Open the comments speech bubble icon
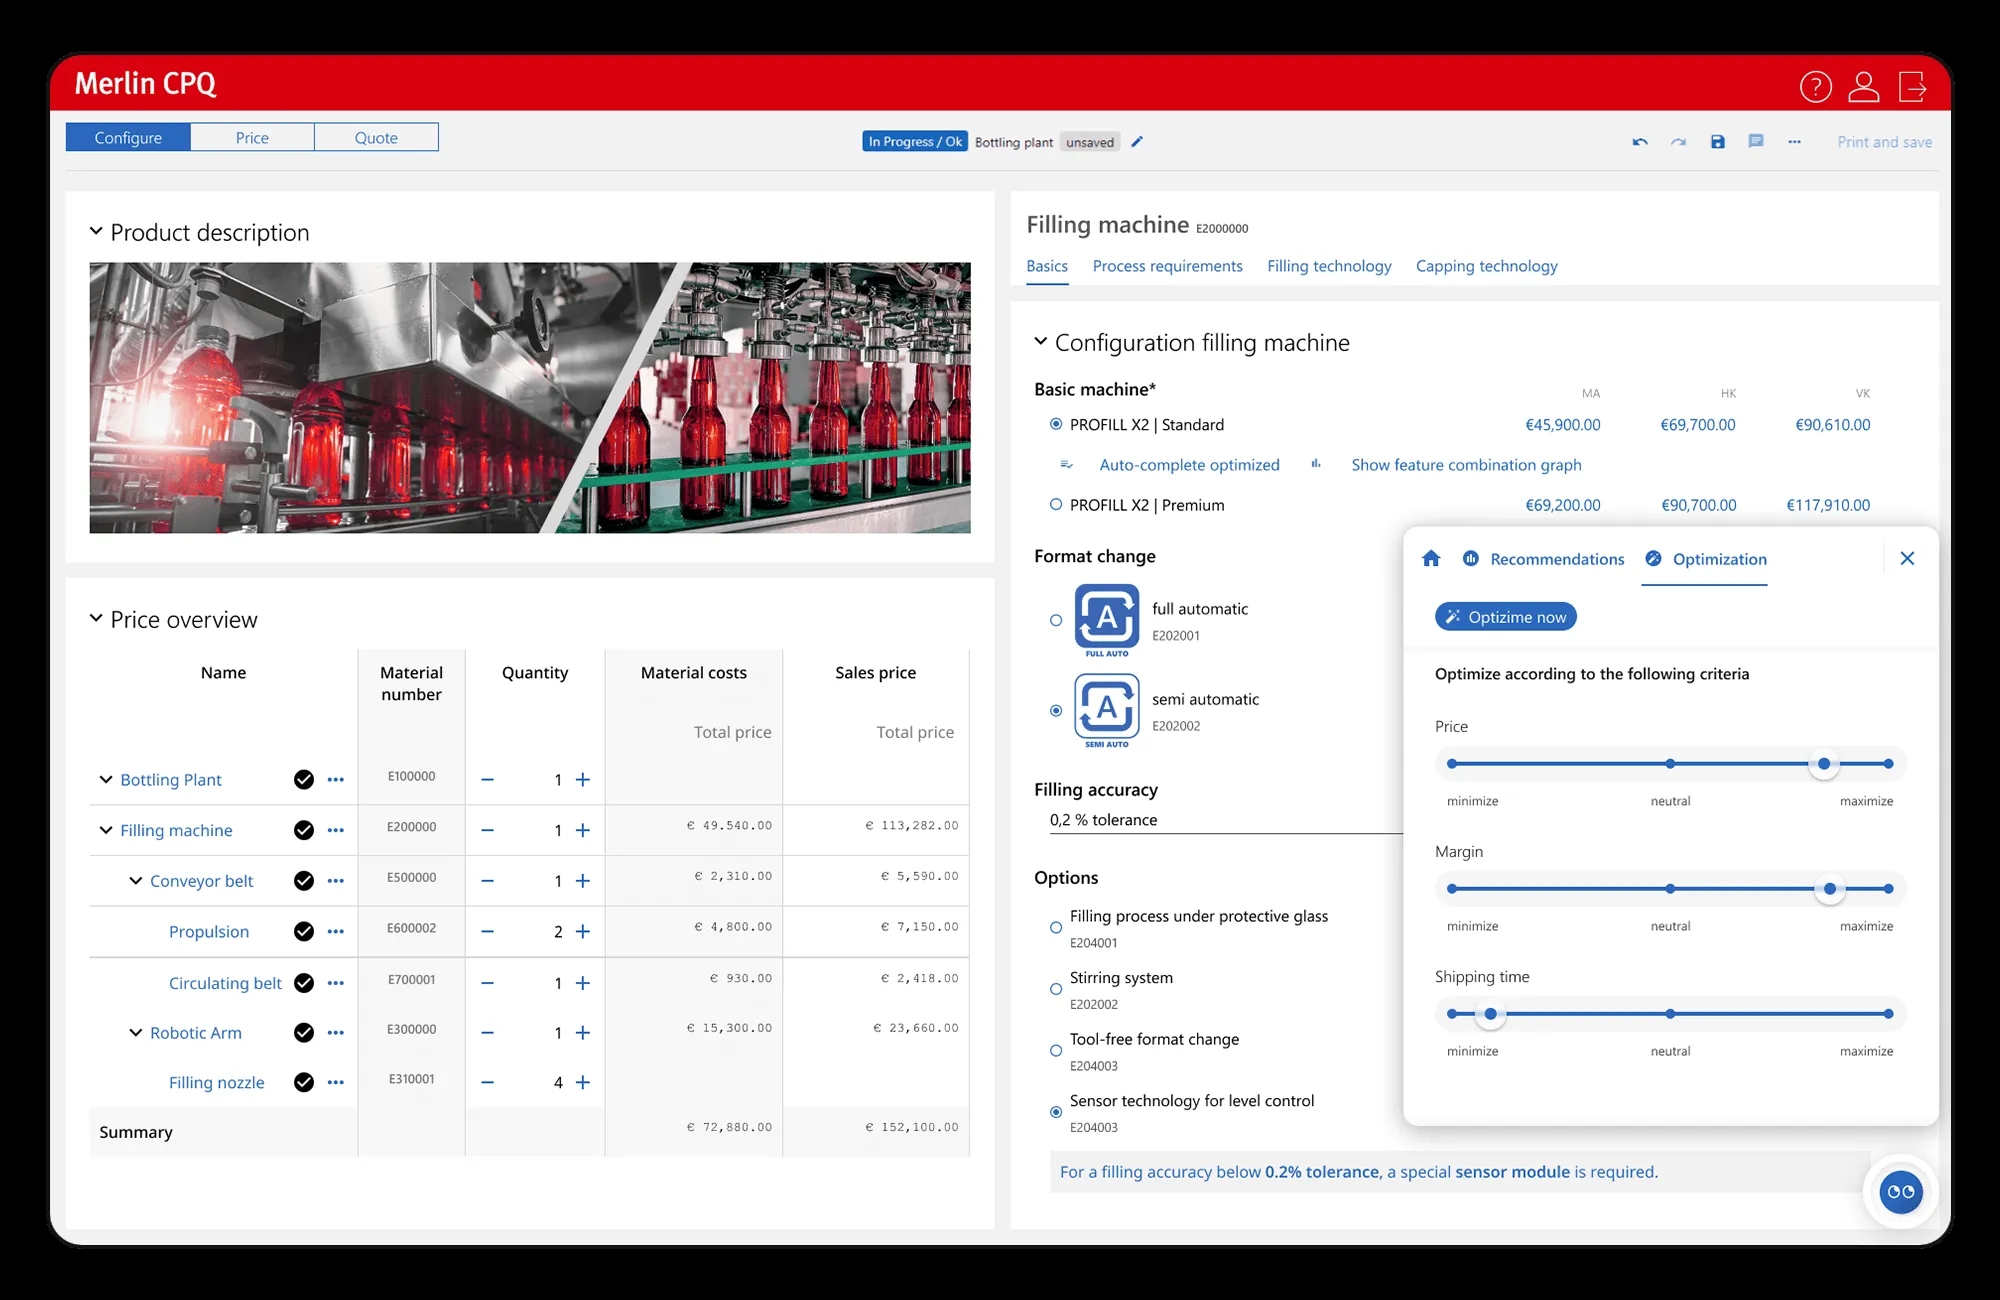The height and width of the screenshot is (1300, 2000). (x=1756, y=142)
